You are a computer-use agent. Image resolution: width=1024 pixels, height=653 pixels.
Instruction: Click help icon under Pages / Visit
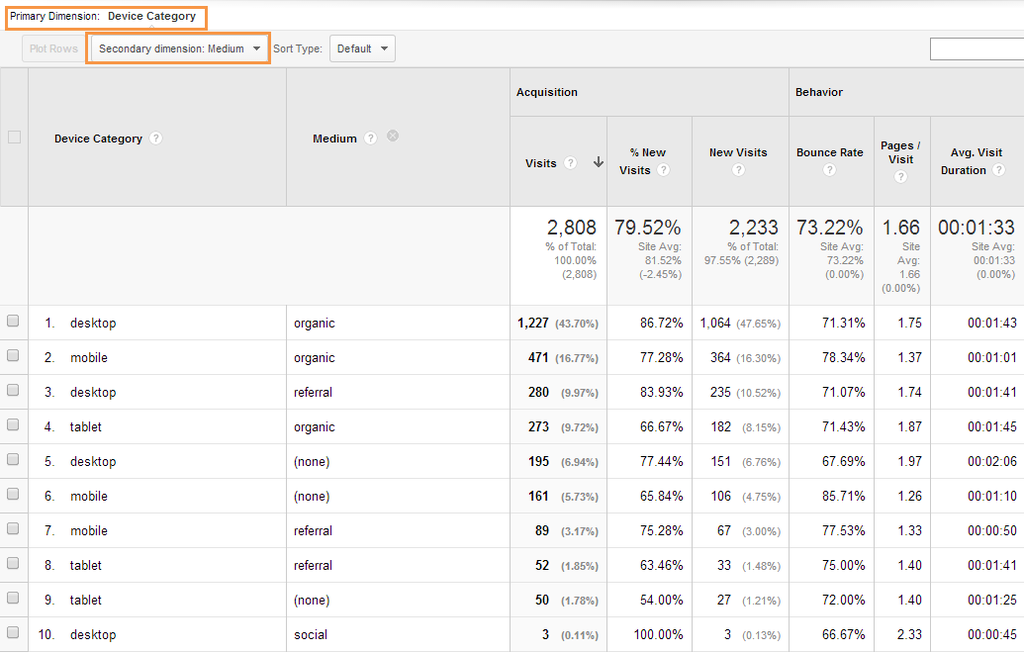pyautogui.click(x=900, y=176)
